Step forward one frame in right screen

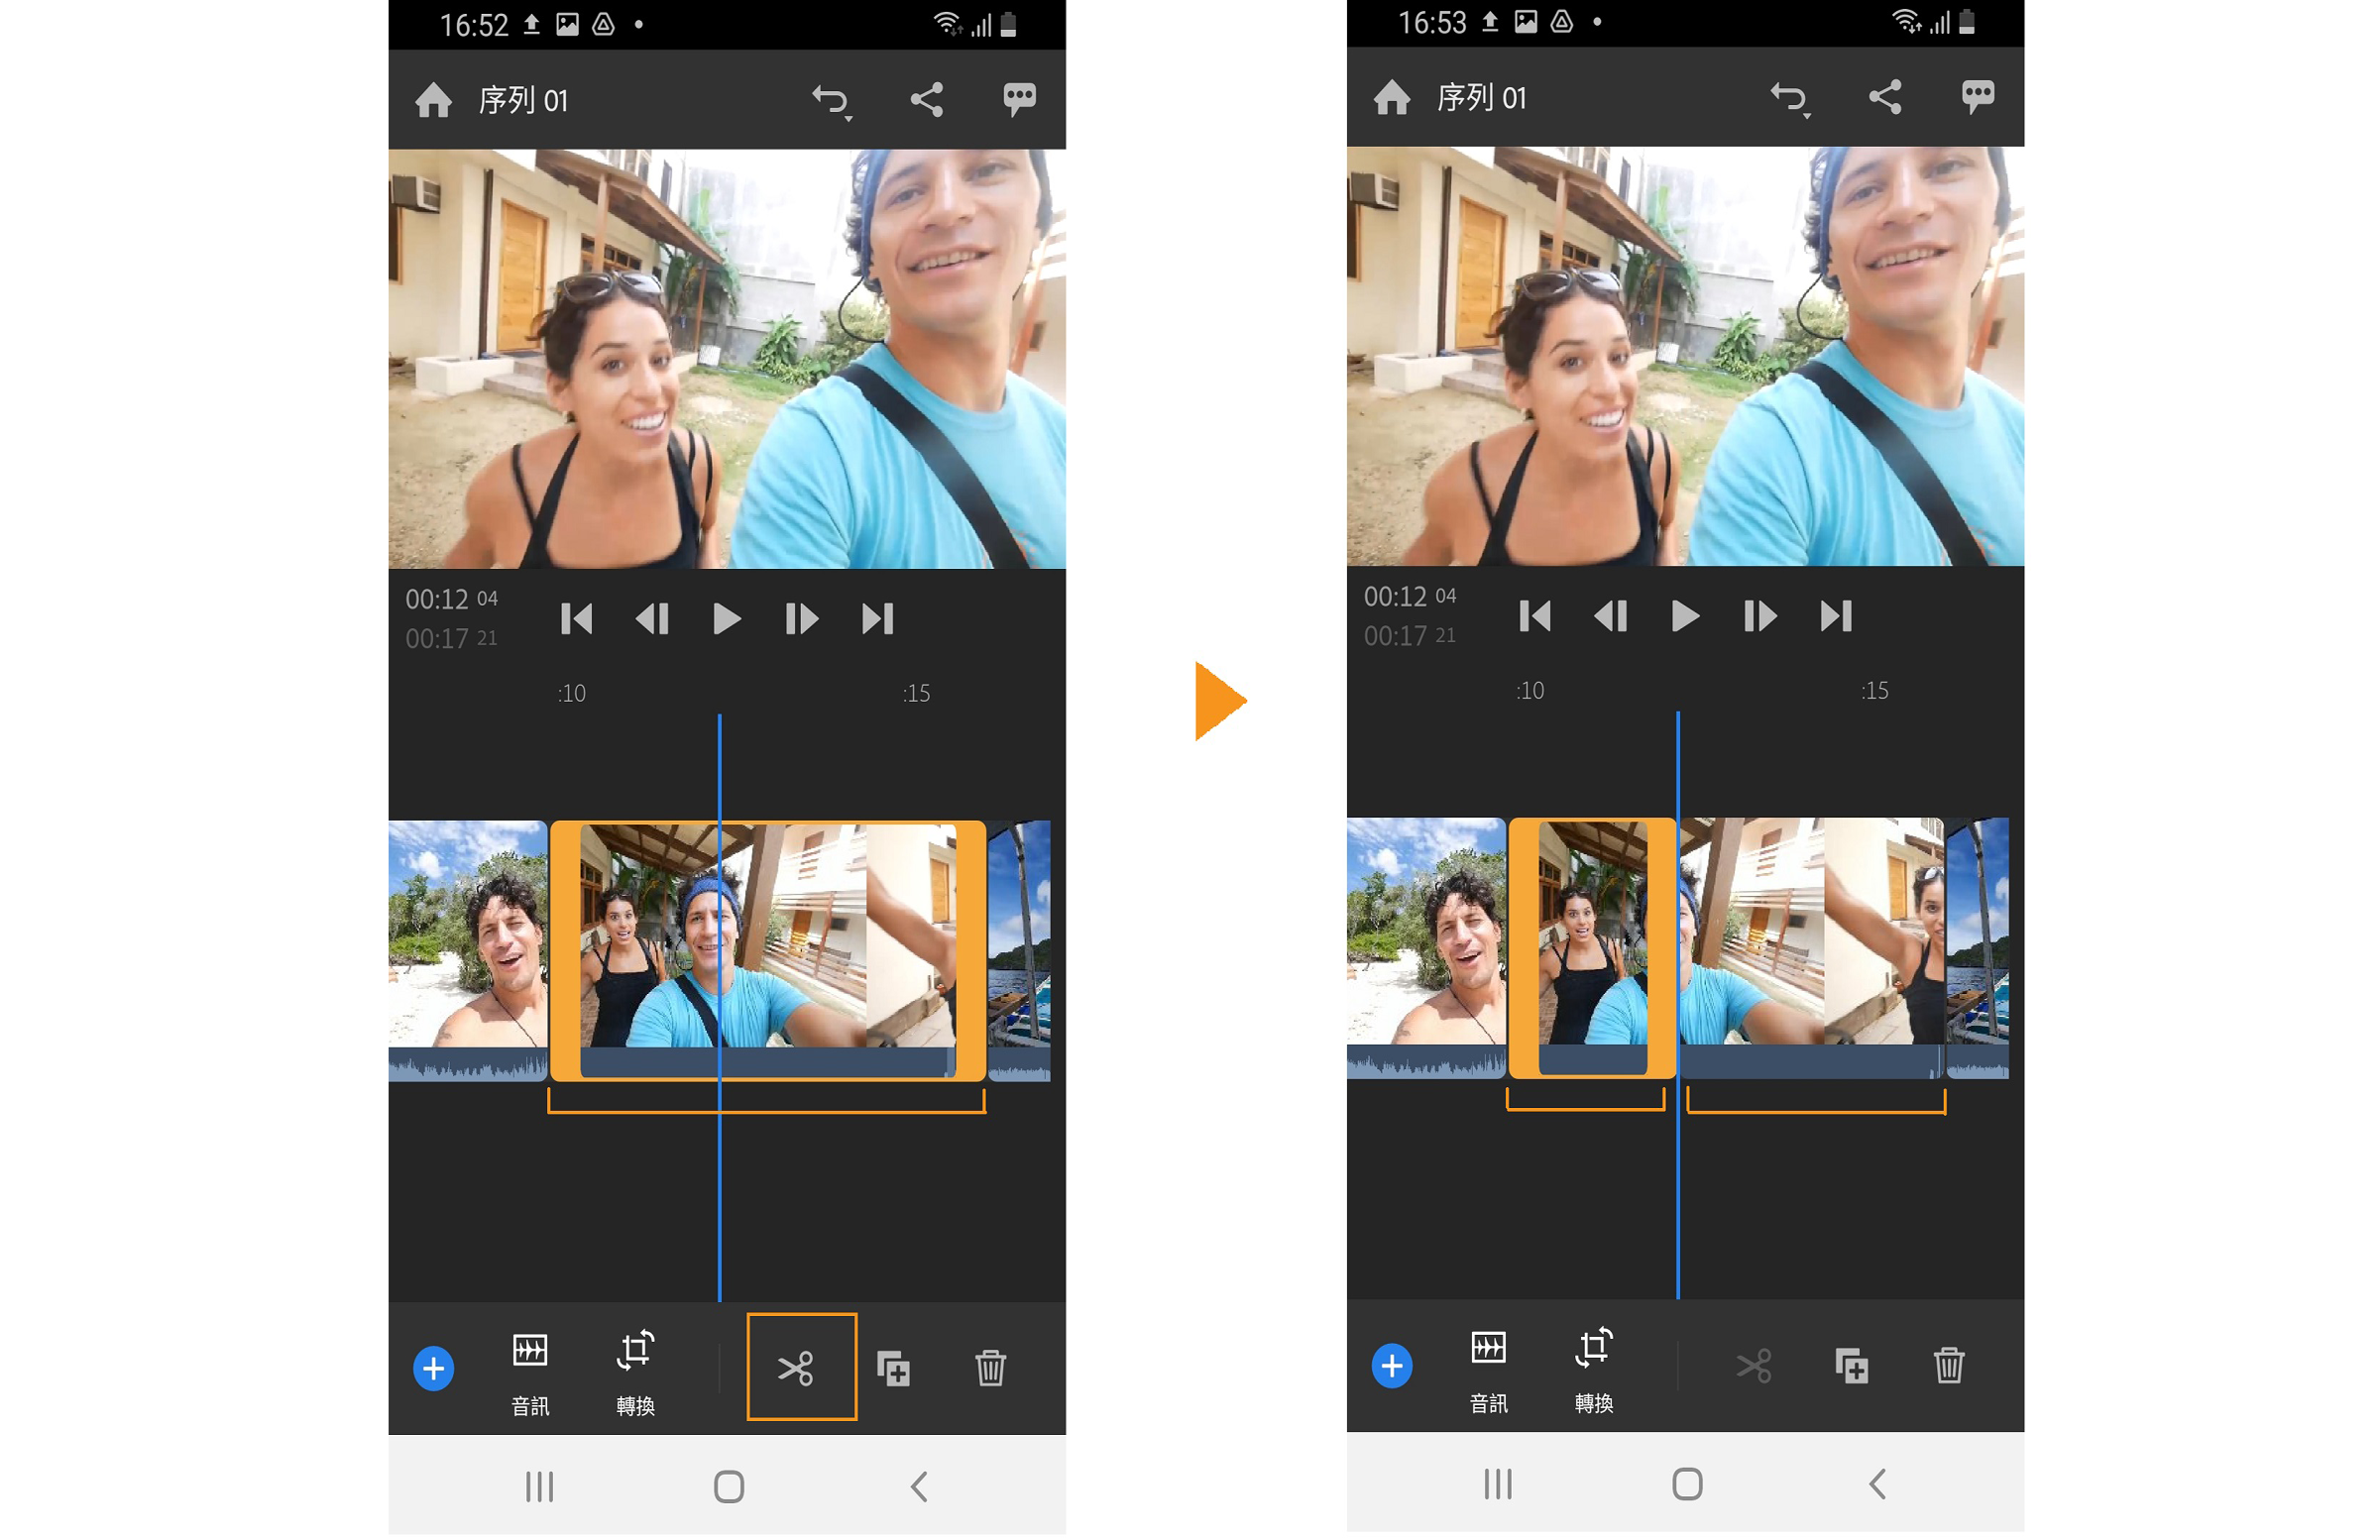point(1760,617)
